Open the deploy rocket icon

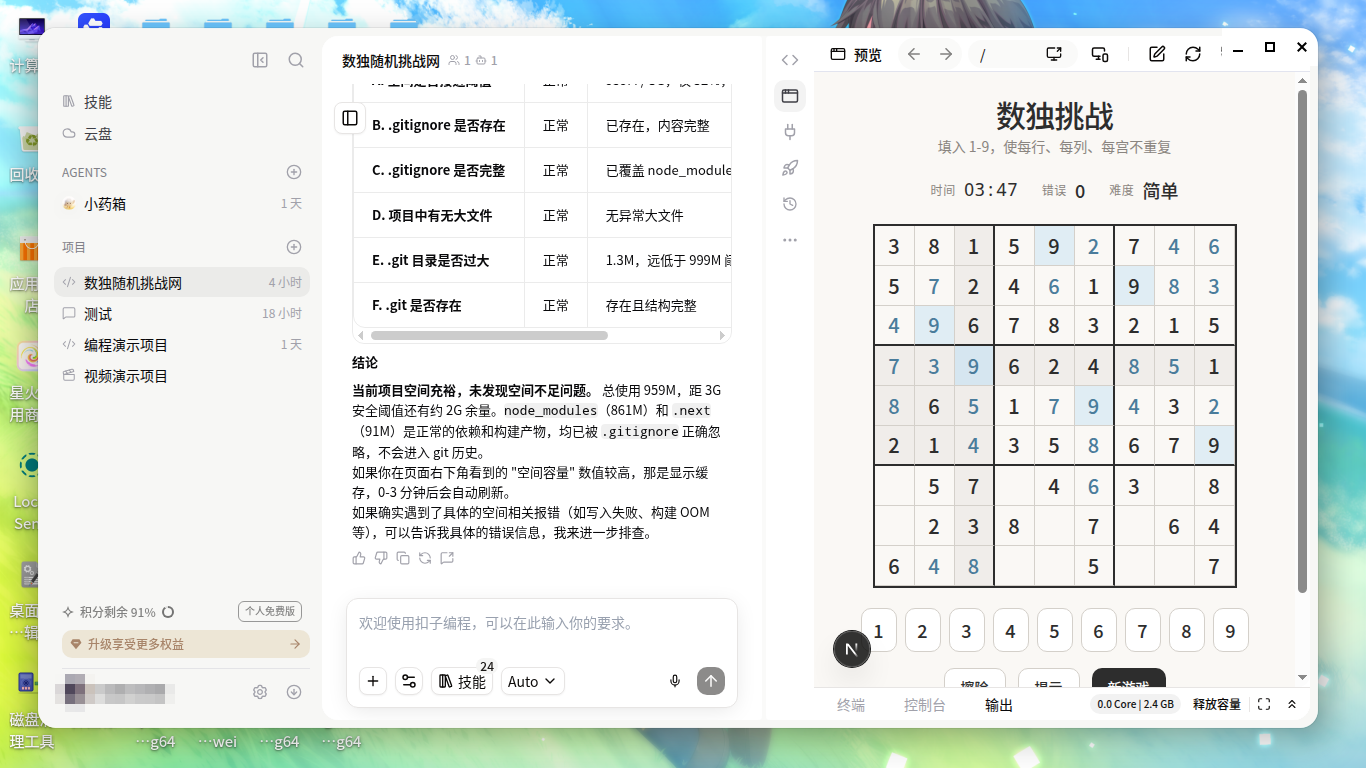[x=790, y=168]
